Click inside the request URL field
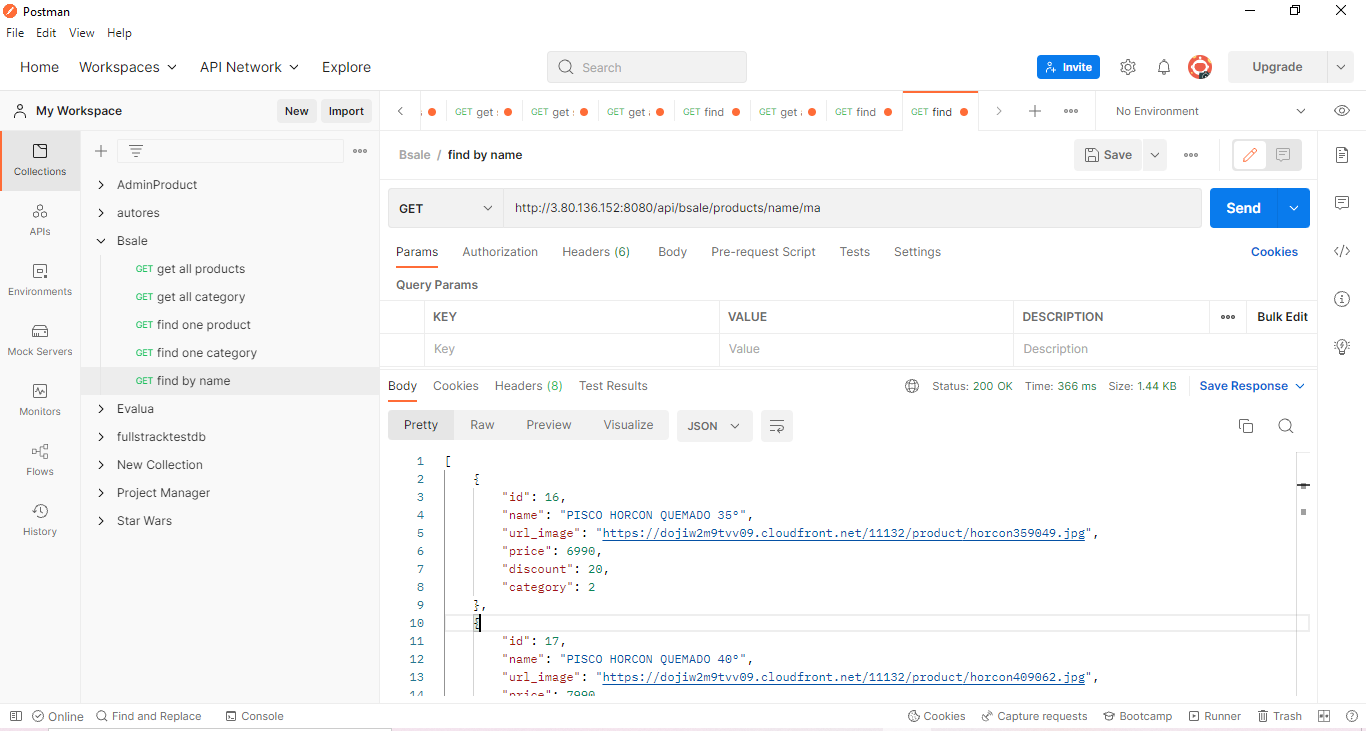The height and width of the screenshot is (731, 1366). pyautogui.click(x=850, y=208)
